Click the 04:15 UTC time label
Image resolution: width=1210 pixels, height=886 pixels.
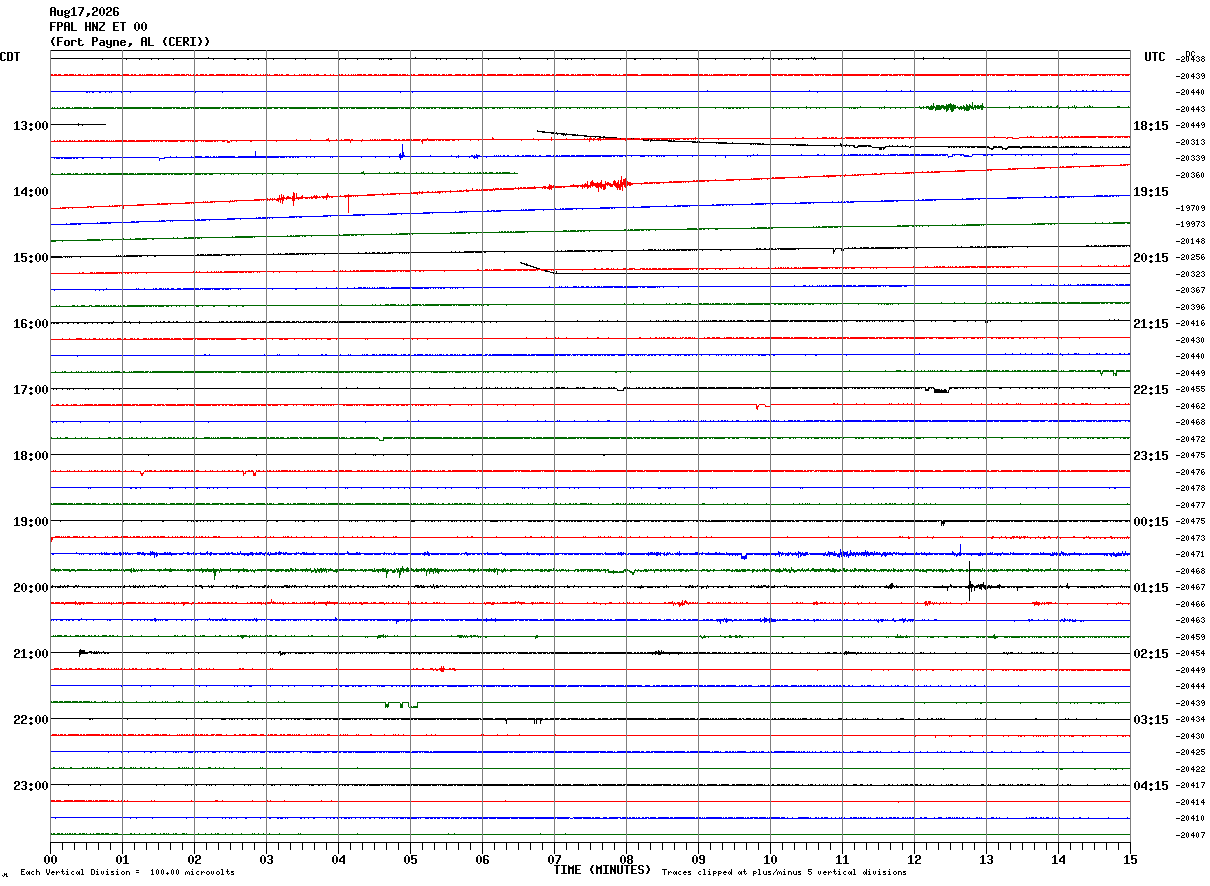(x=1151, y=786)
